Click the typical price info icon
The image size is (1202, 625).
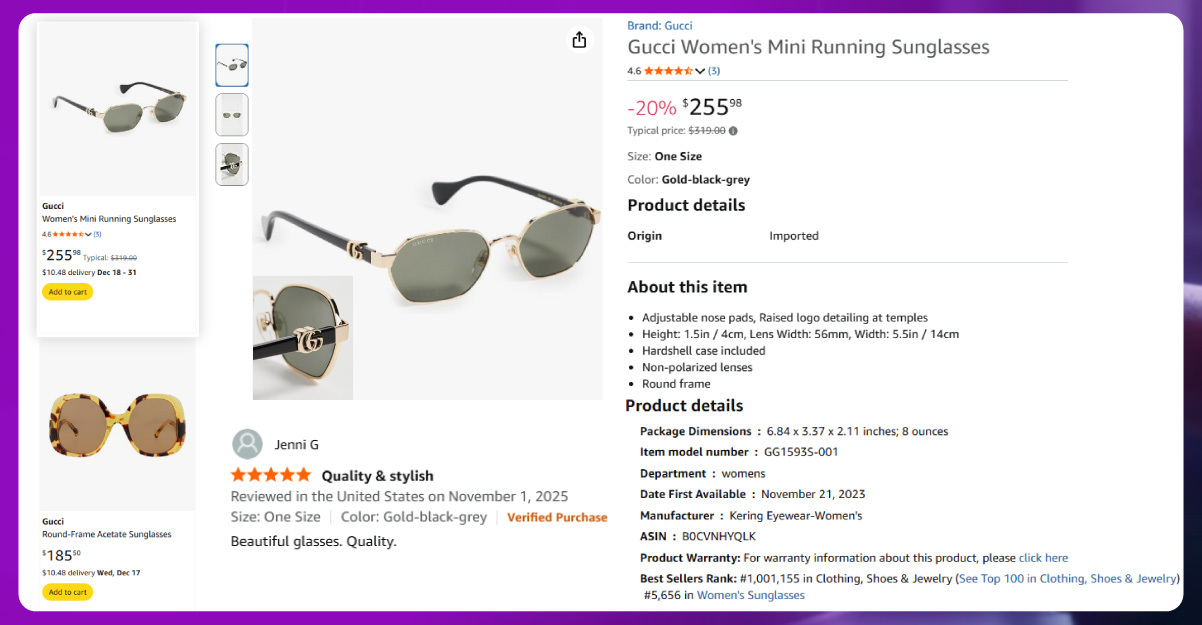click(x=733, y=131)
